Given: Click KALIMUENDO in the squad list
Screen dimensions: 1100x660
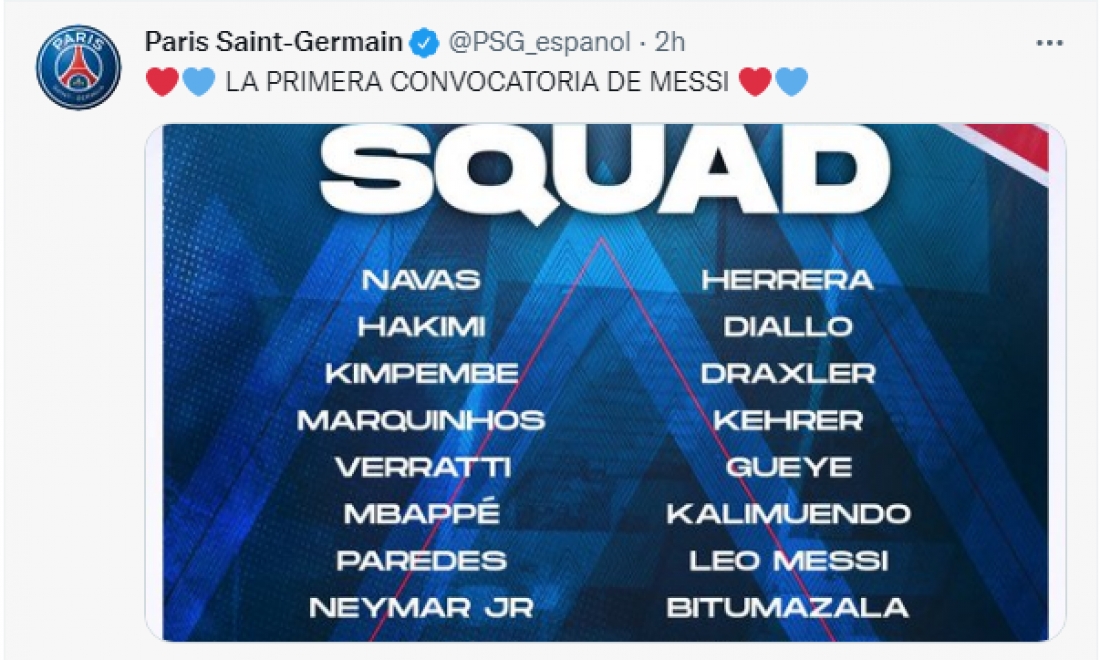Looking at the screenshot, I should (789, 514).
